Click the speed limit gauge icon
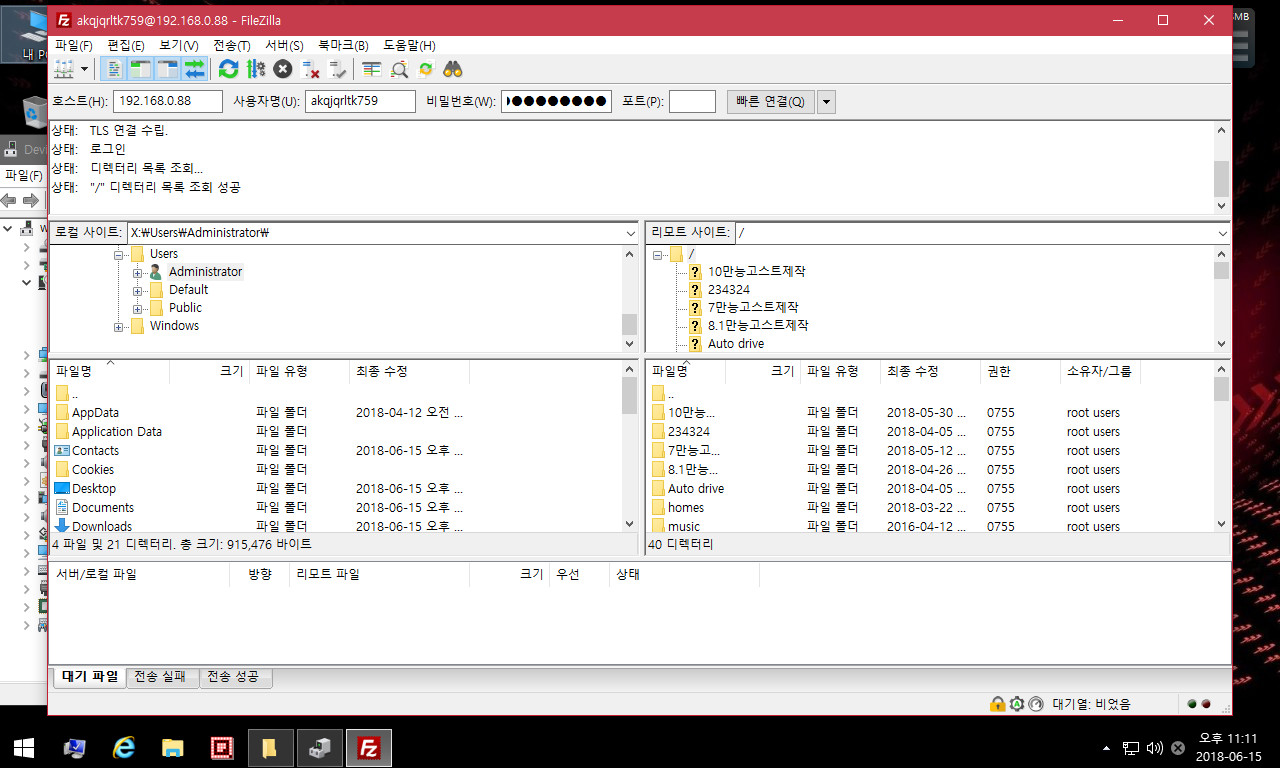This screenshot has width=1280, height=768. coord(1036,704)
